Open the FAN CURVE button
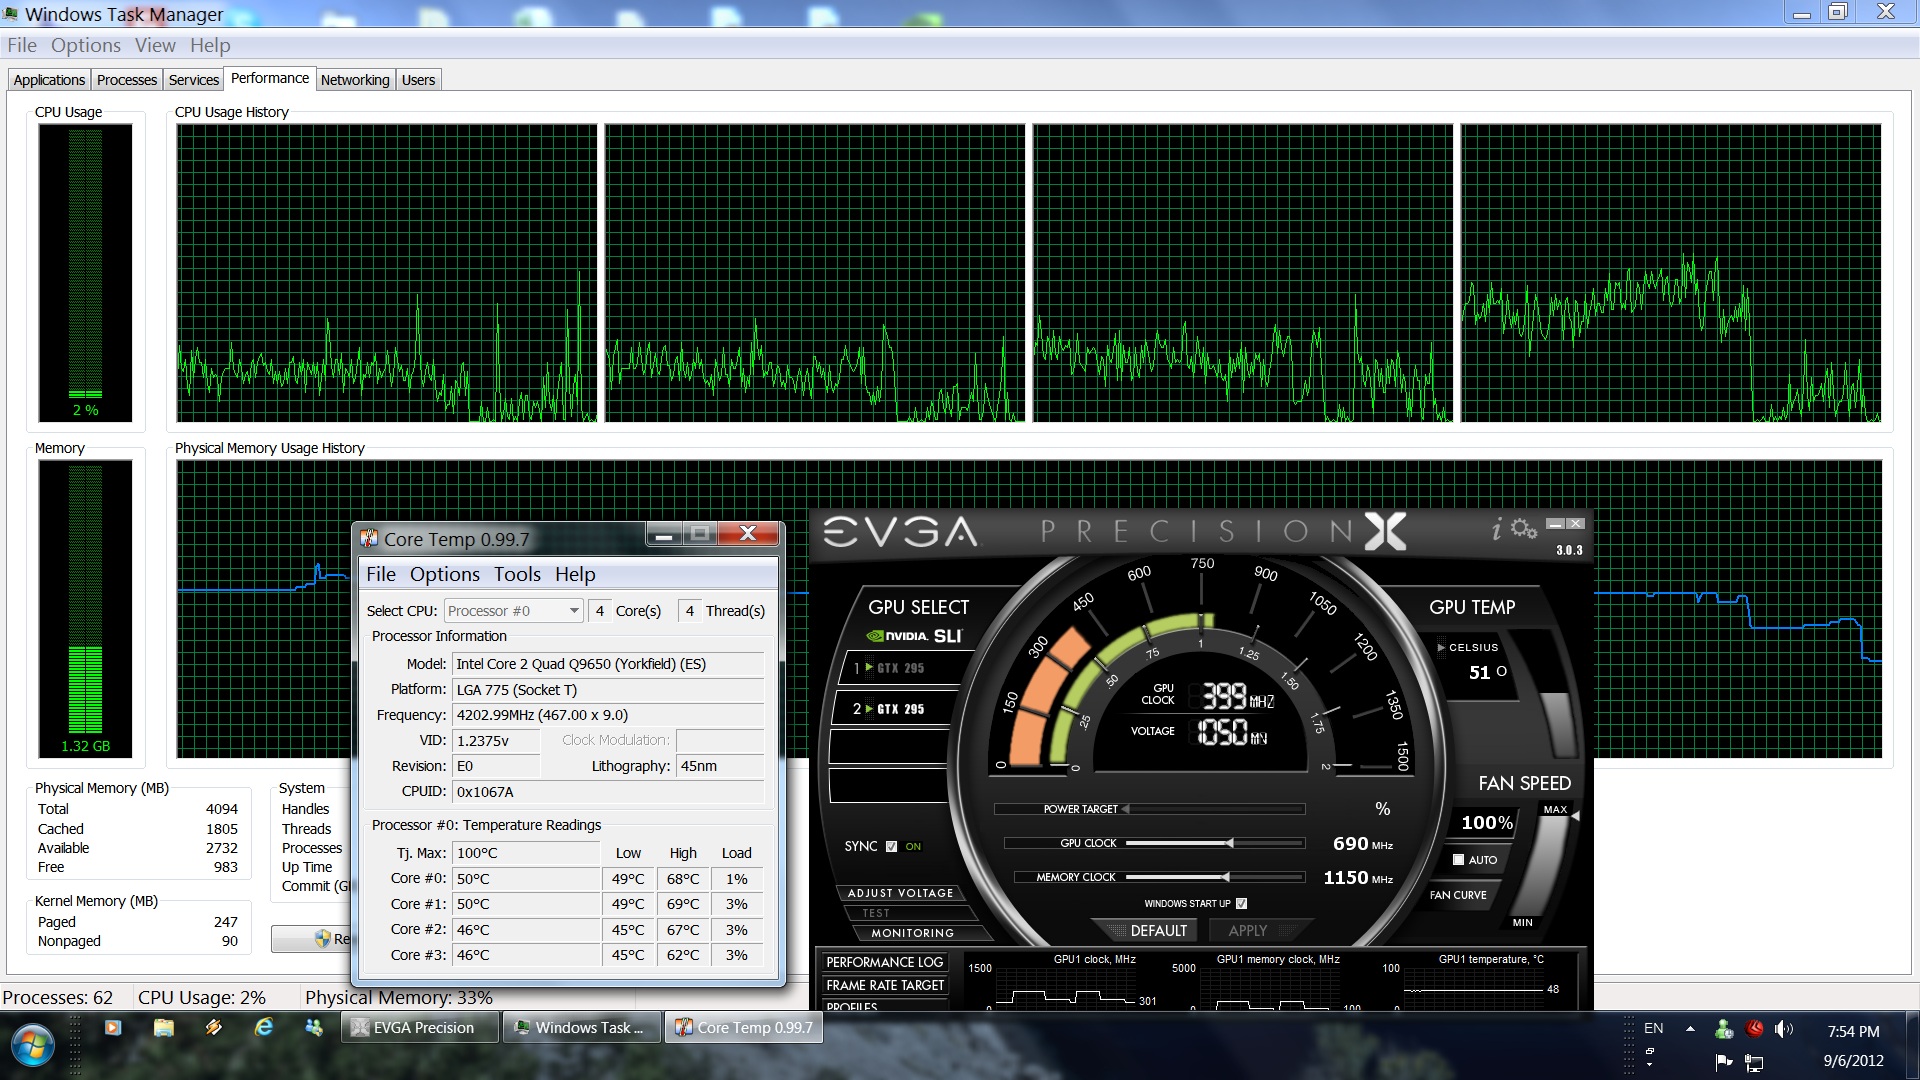 click(1457, 895)
